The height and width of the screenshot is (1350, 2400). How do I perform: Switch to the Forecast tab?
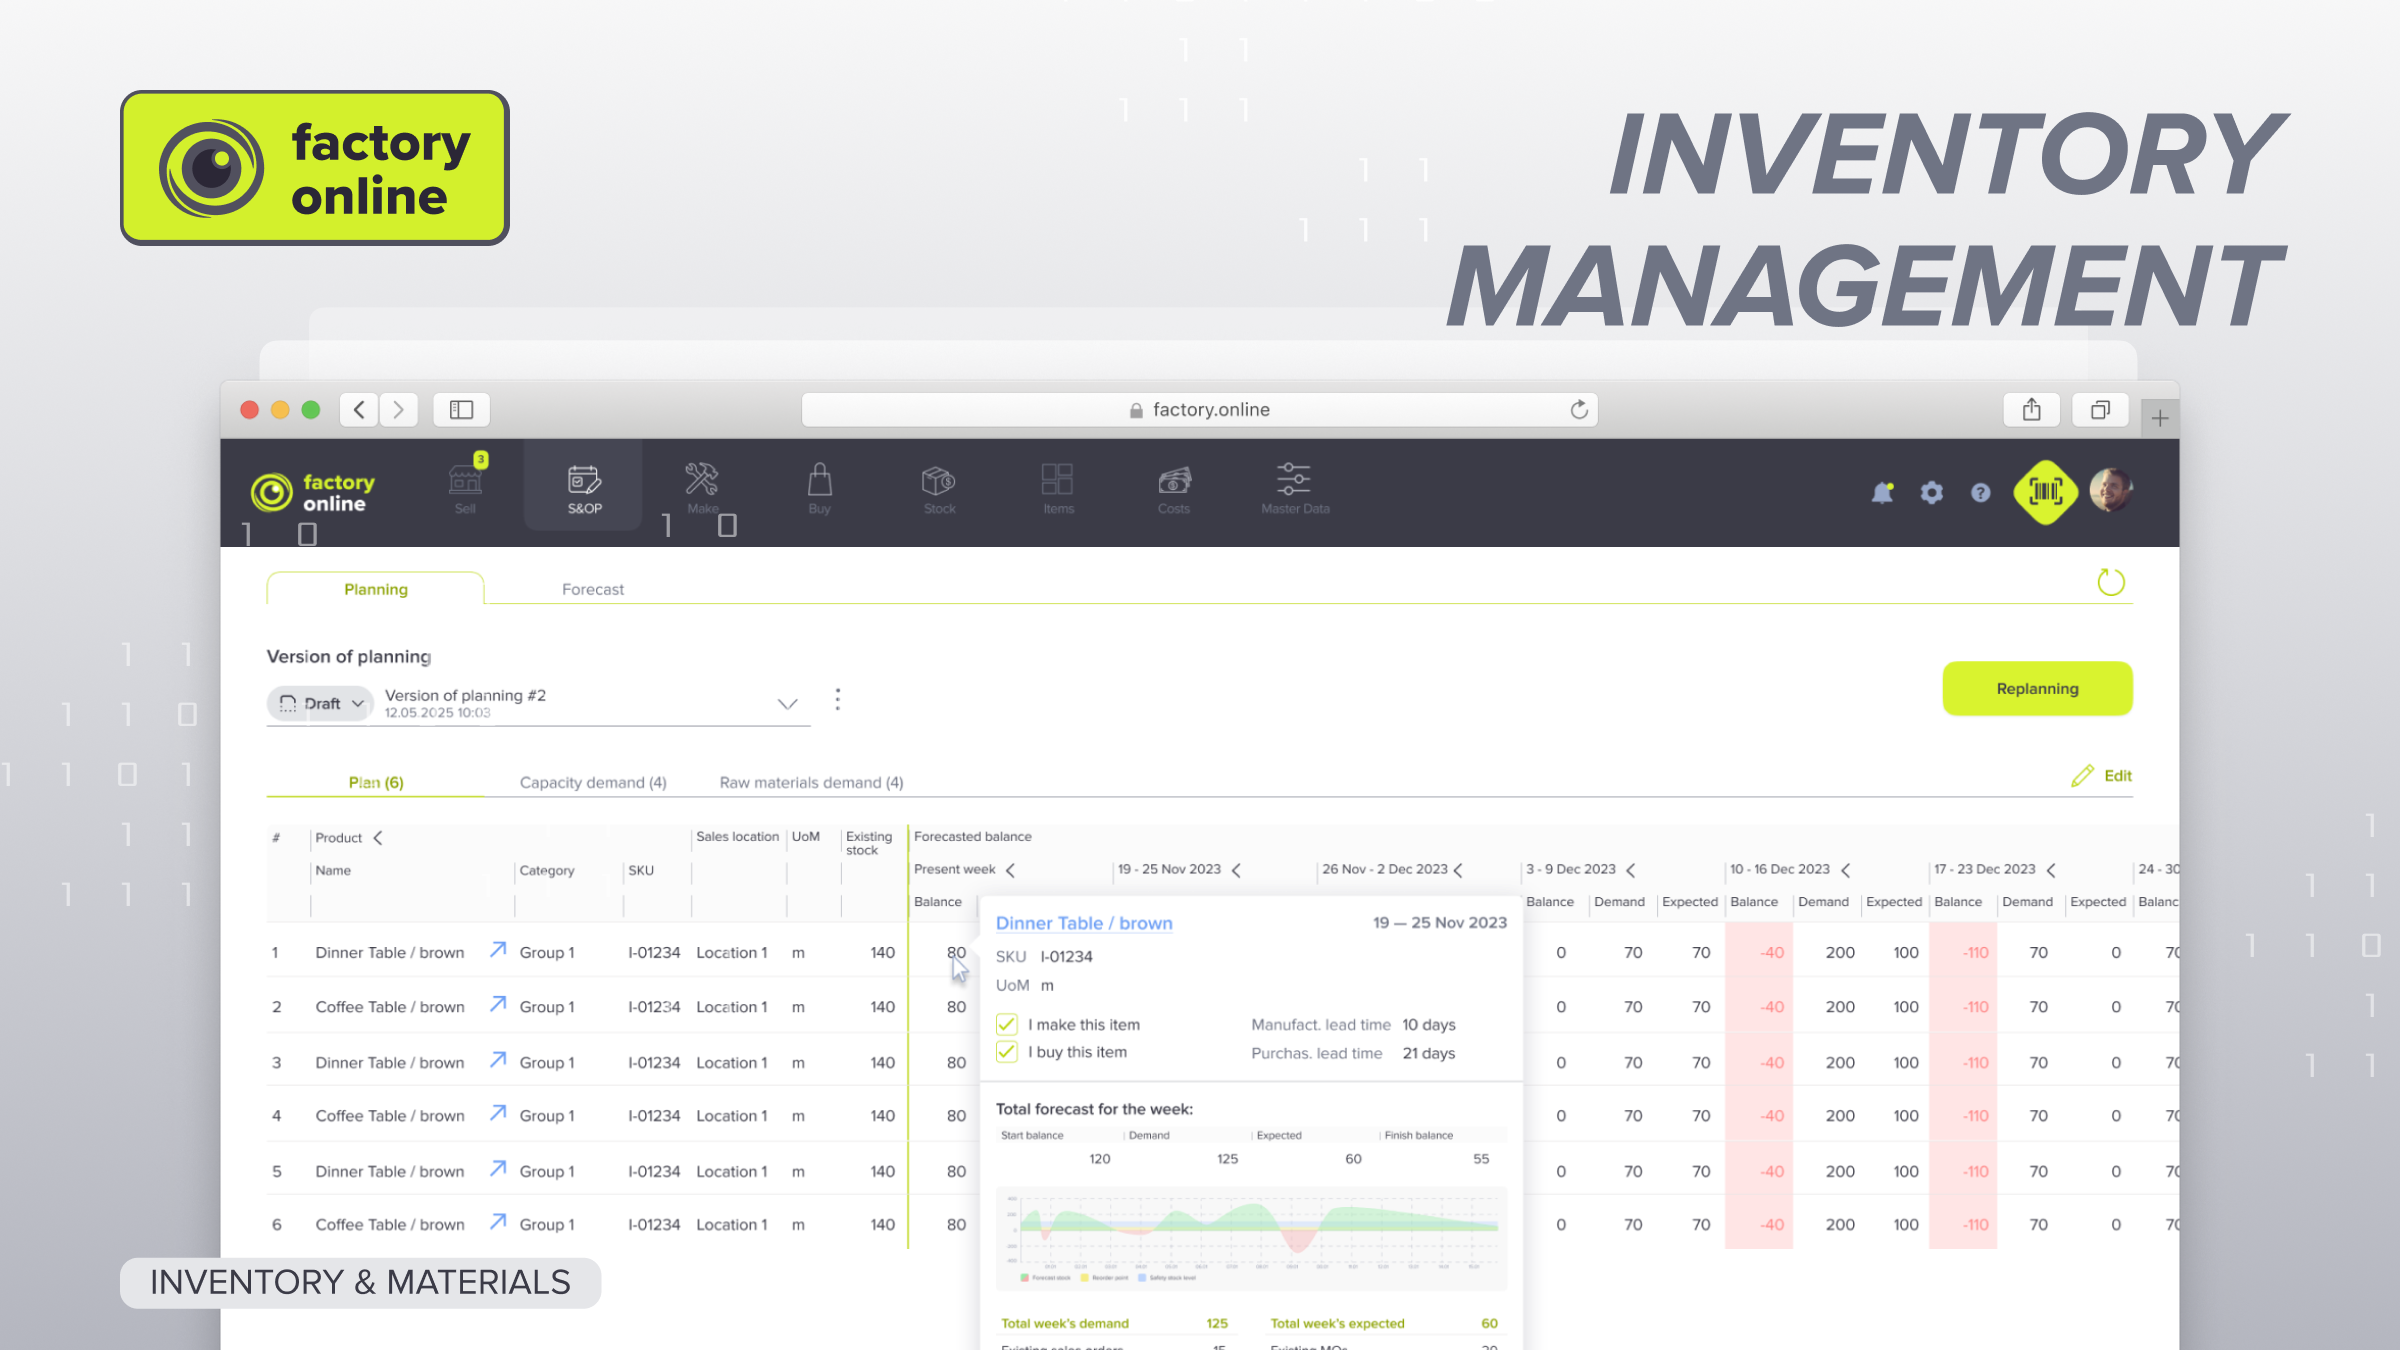click(593, 589)
